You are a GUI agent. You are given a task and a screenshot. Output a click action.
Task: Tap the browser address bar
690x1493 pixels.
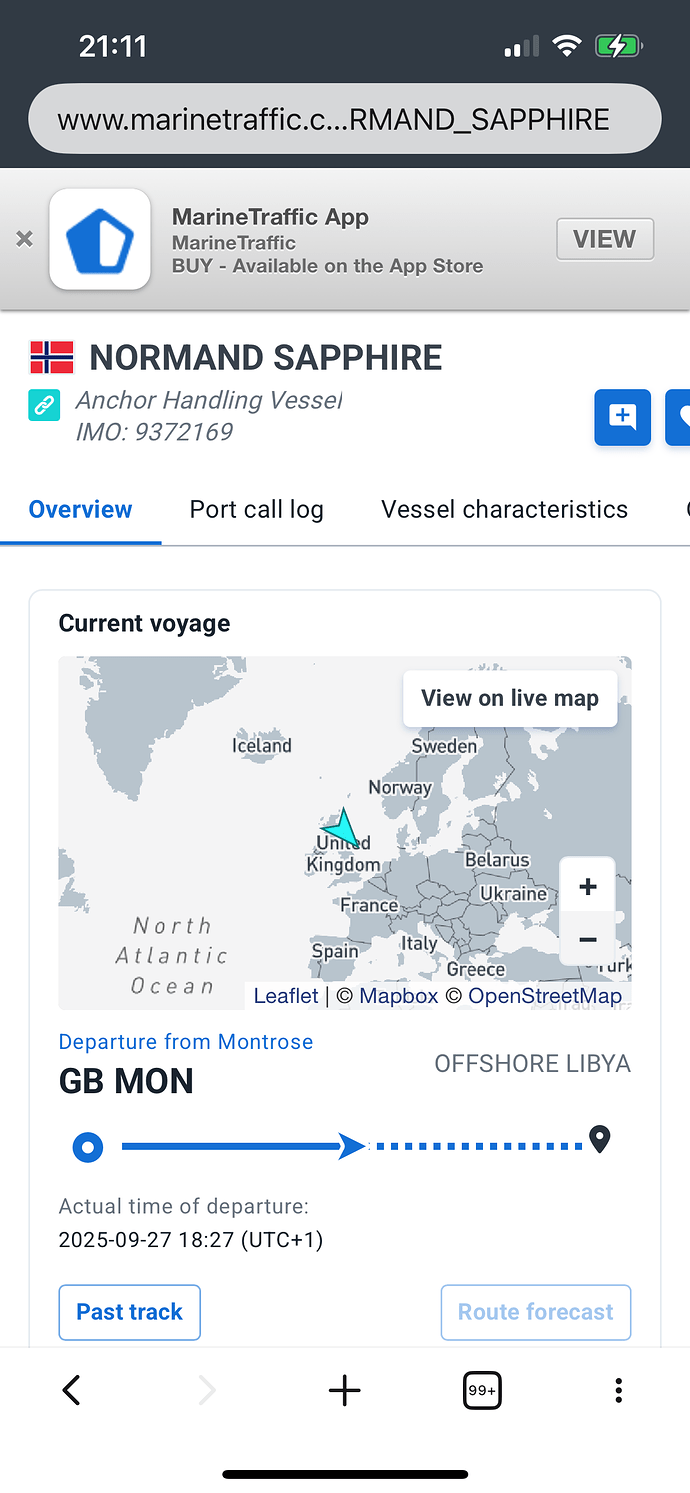345,120
